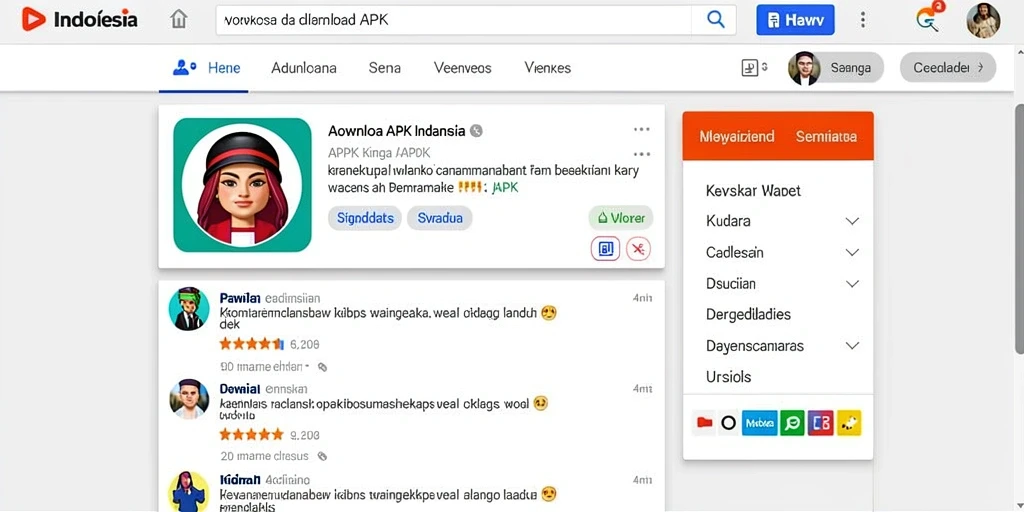The image size is (1024, 512).
Task: Expand the Dsucian sidebar section
Action: (x=852, y=283)
